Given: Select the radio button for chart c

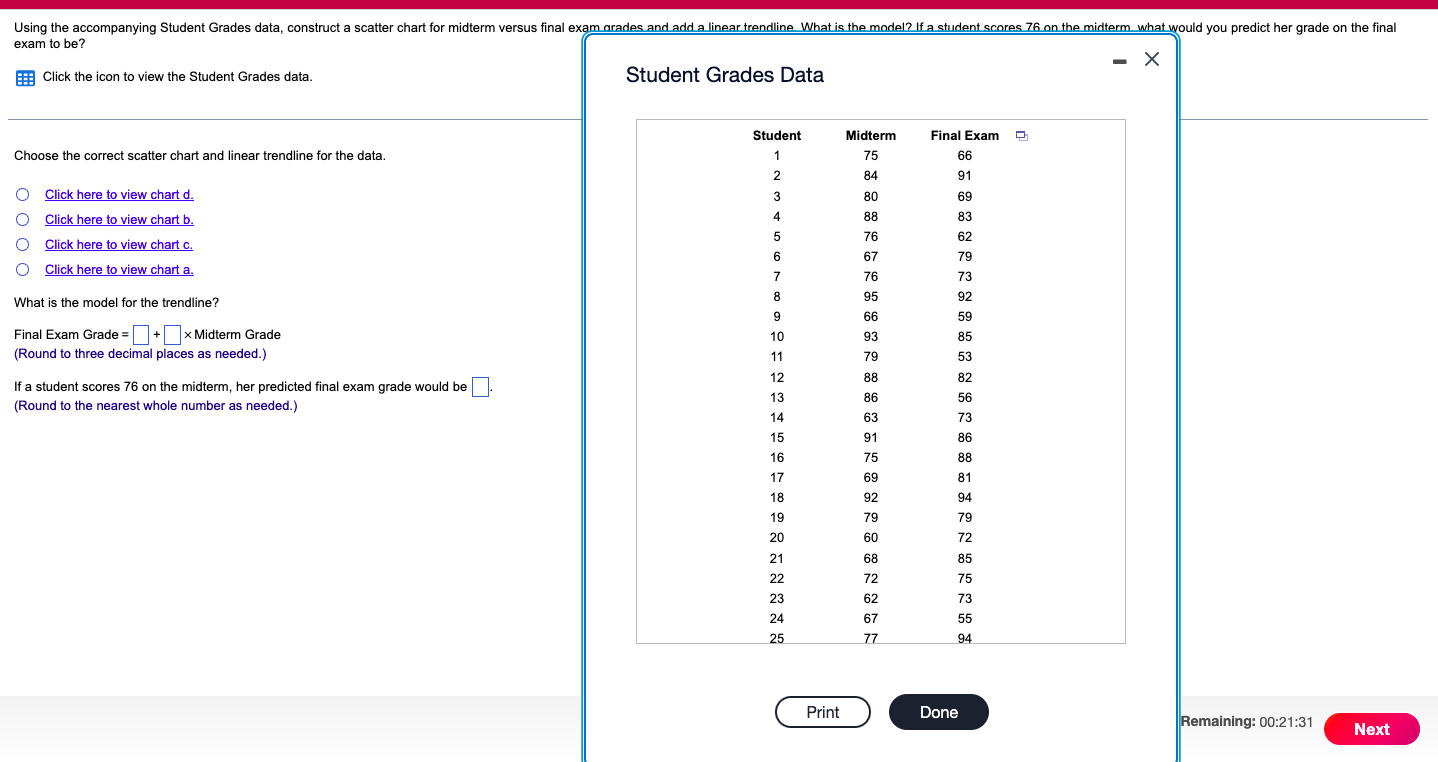Looking at the screenshot, I should pos(22,244).
